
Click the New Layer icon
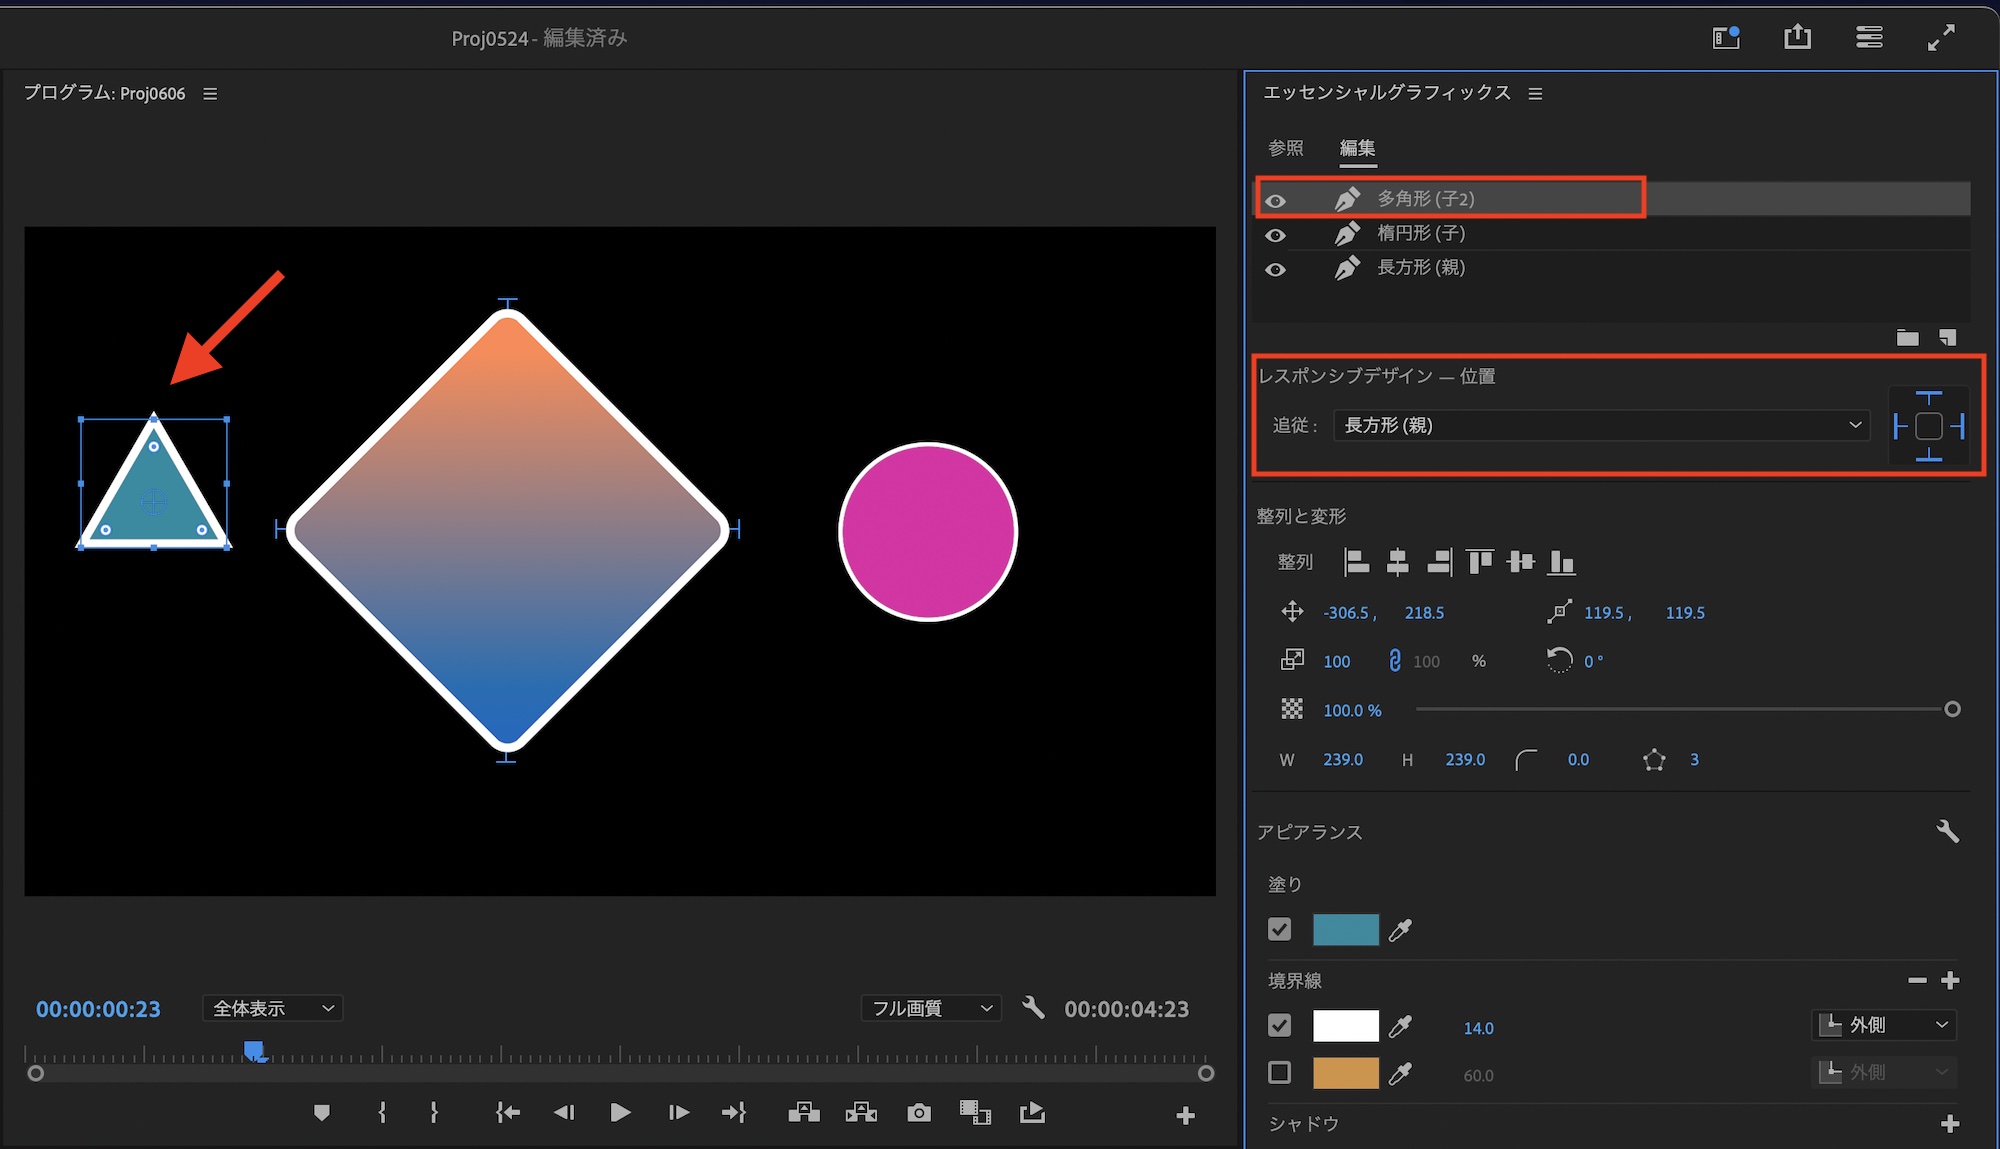[x=1947, y=337]
